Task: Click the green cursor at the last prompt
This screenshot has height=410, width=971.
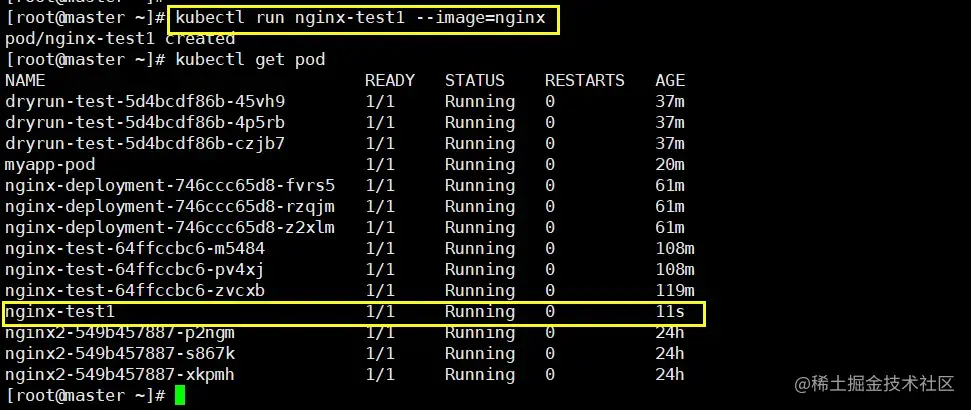Action: click(x=180, y=395)
